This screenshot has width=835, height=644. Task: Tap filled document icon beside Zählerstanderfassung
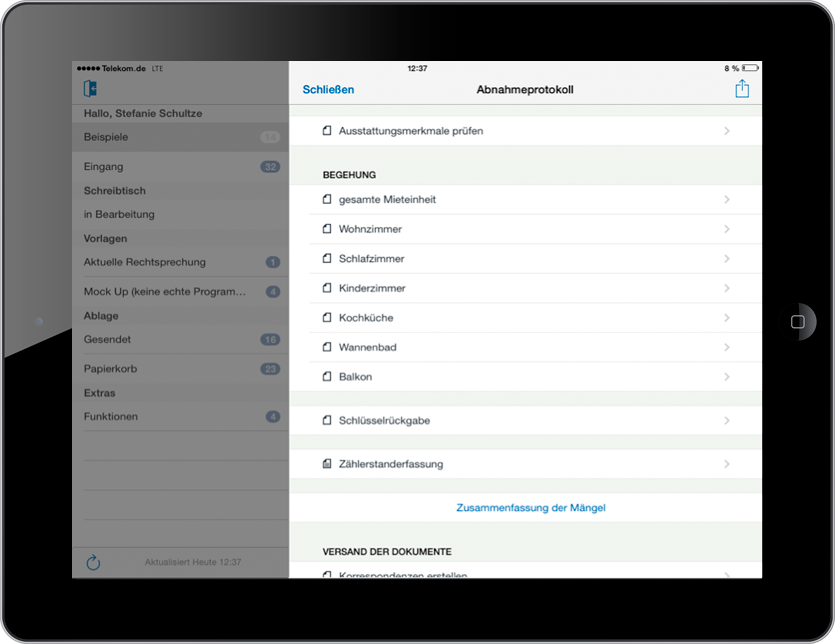tap(327, 464)
